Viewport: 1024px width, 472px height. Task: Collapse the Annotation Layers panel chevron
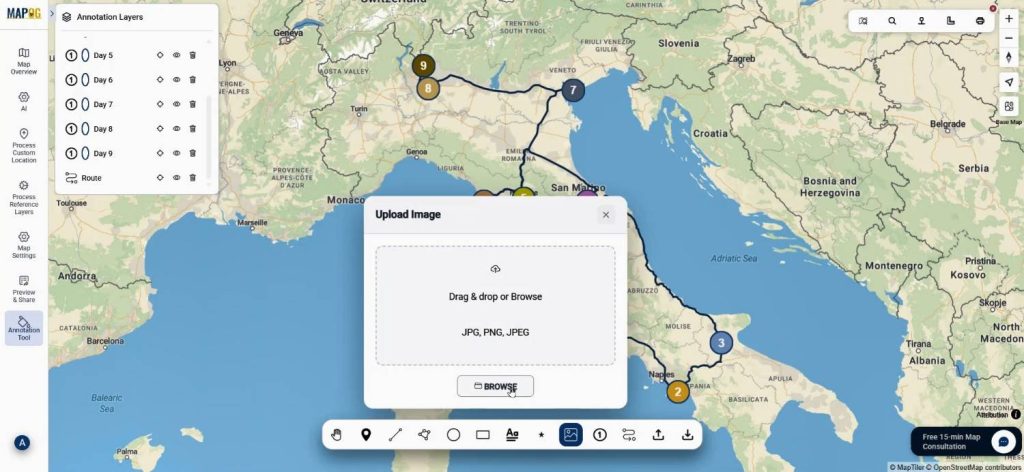[52, 14]
